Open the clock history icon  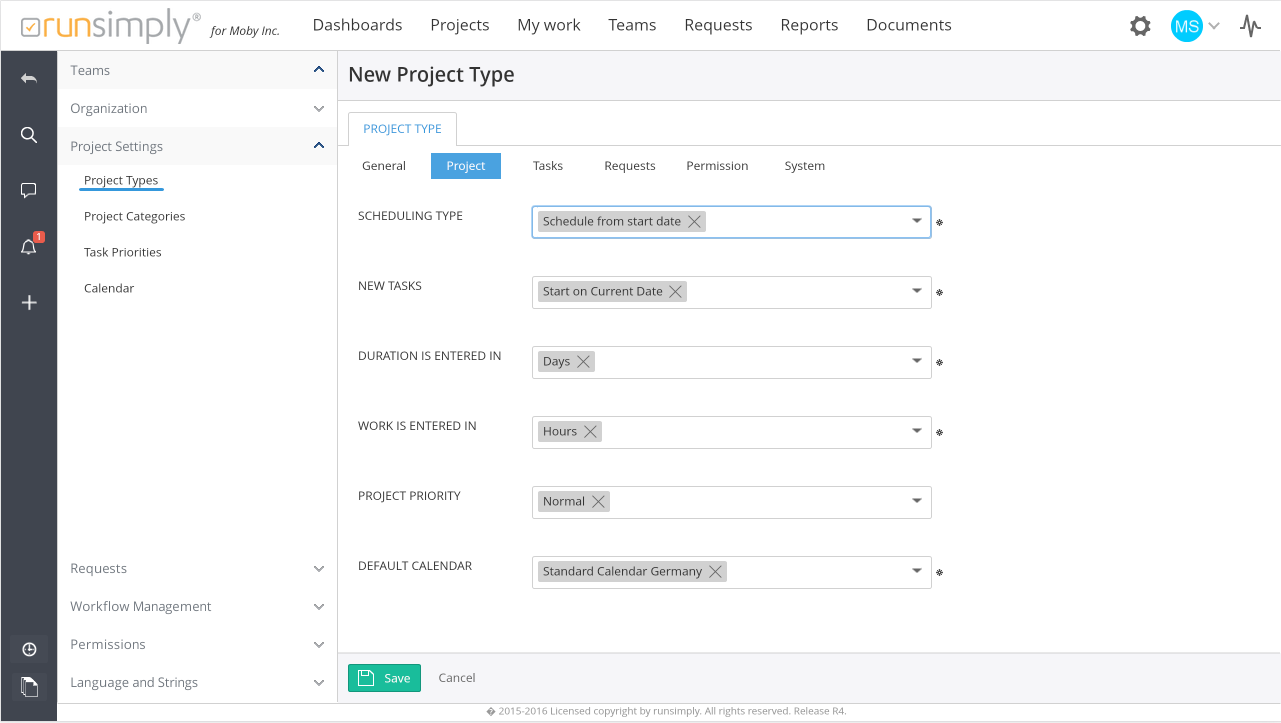29,650
